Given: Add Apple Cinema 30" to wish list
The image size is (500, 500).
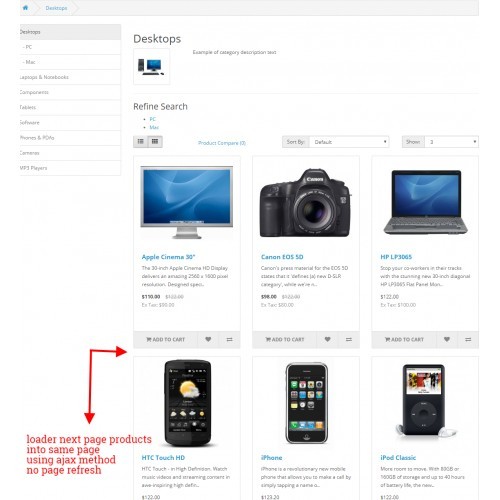Looking at the screenshot, I should [208, 339].
